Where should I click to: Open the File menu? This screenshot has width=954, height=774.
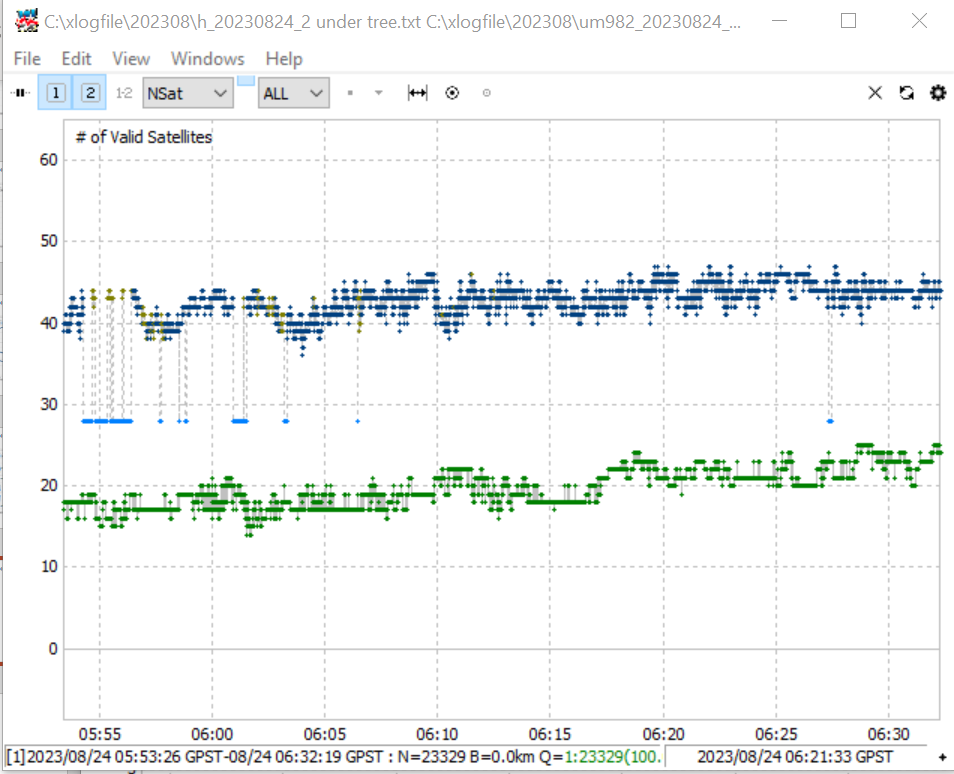click(x=27, y=59)
